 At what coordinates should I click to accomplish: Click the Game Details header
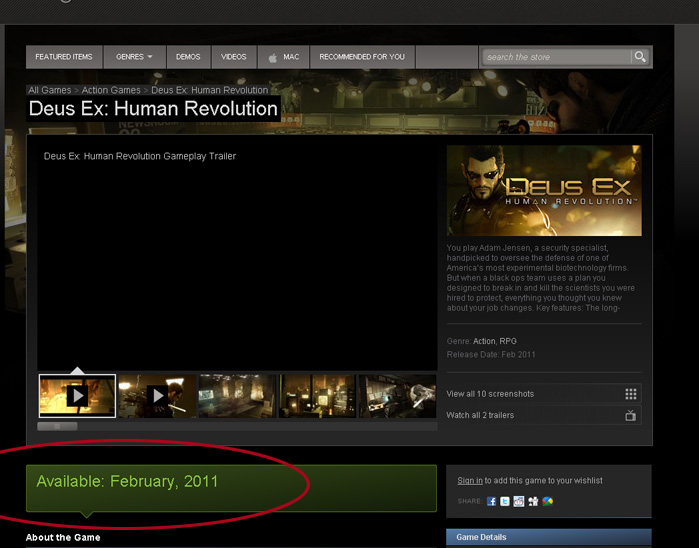pyautogui.click(x=549, y=537)
